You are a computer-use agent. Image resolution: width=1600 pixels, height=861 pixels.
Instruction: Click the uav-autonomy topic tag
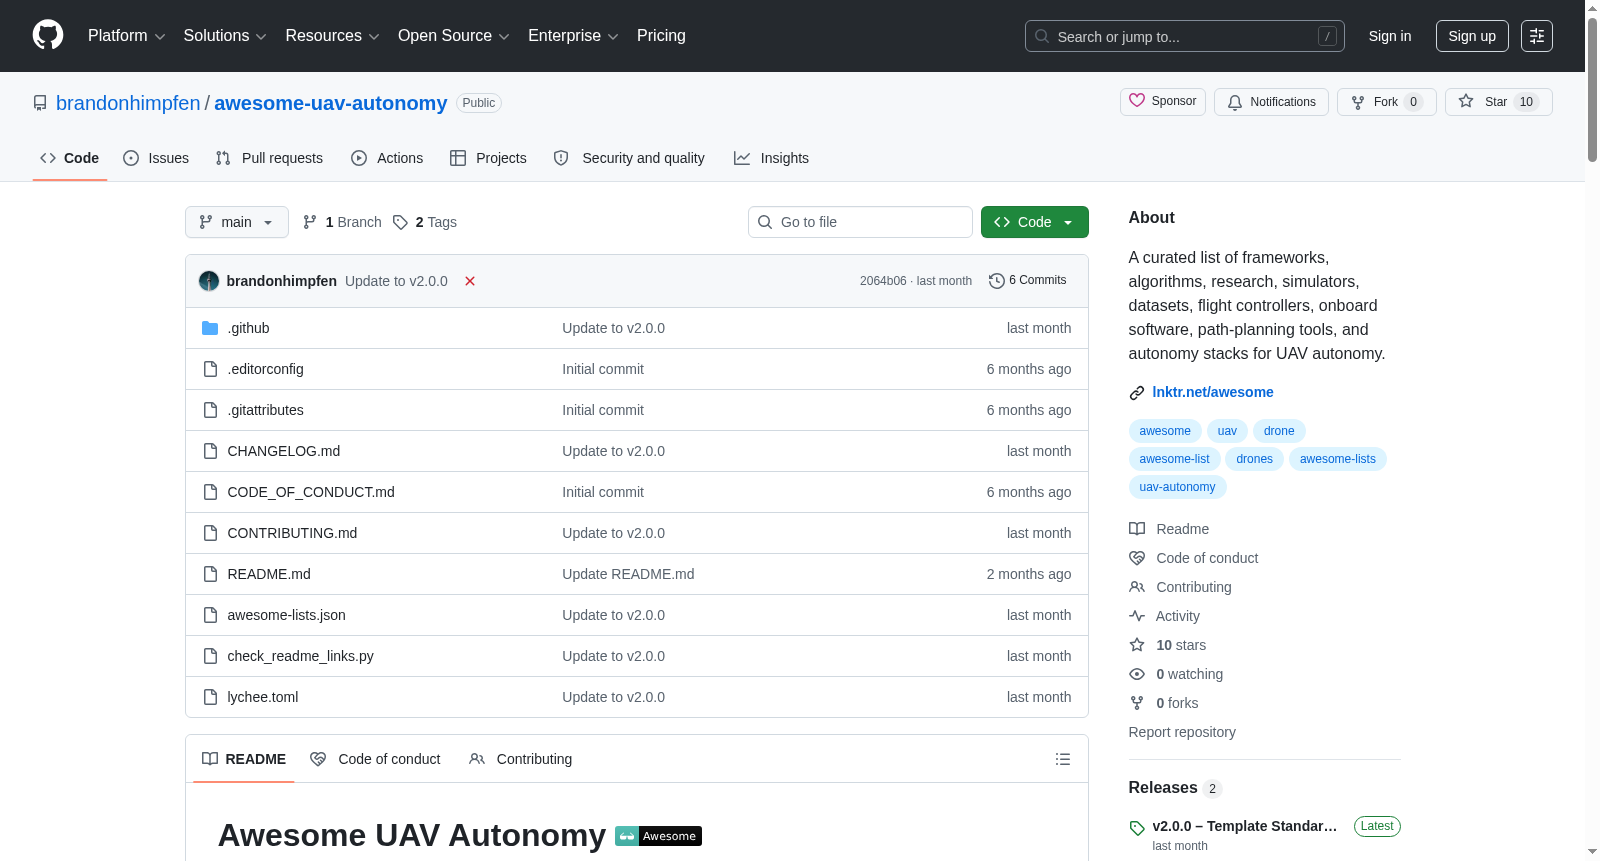(x=1177, y=487)
